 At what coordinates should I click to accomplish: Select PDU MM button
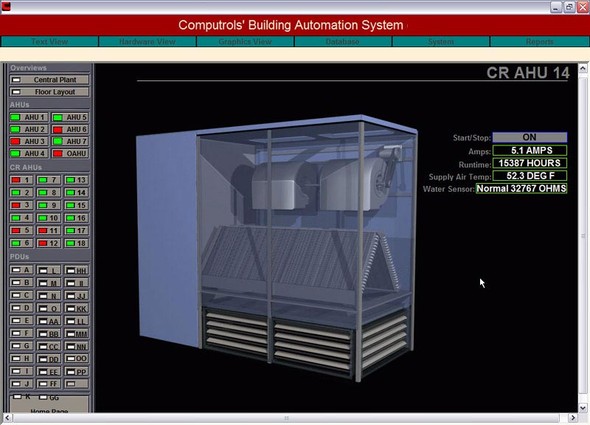[76, 334]
